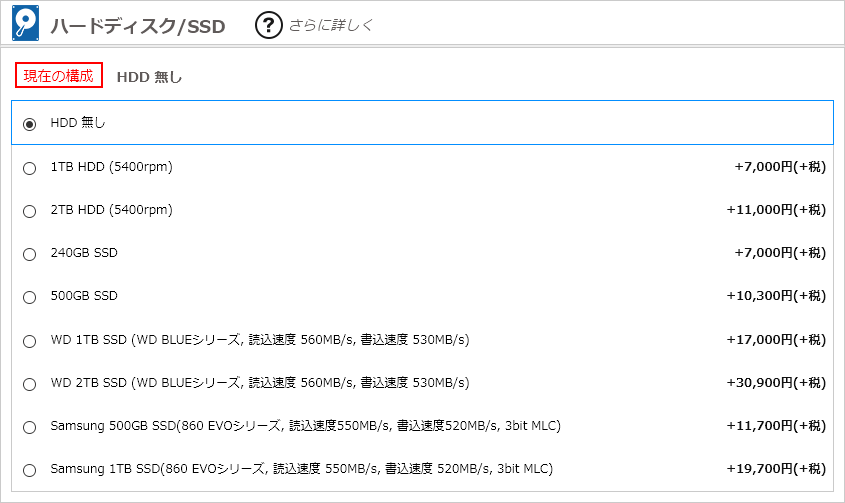Choose the 2TB HDD (5400rpm) option
This screenshot has height=503, width=845.
(x=30, y=211)
